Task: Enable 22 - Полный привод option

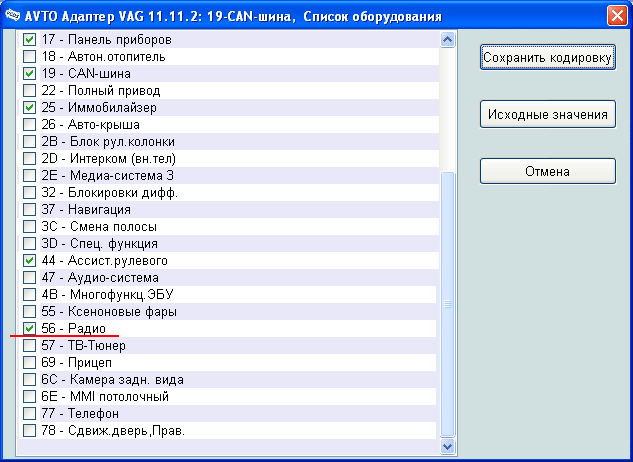Action: coord(30,90)
